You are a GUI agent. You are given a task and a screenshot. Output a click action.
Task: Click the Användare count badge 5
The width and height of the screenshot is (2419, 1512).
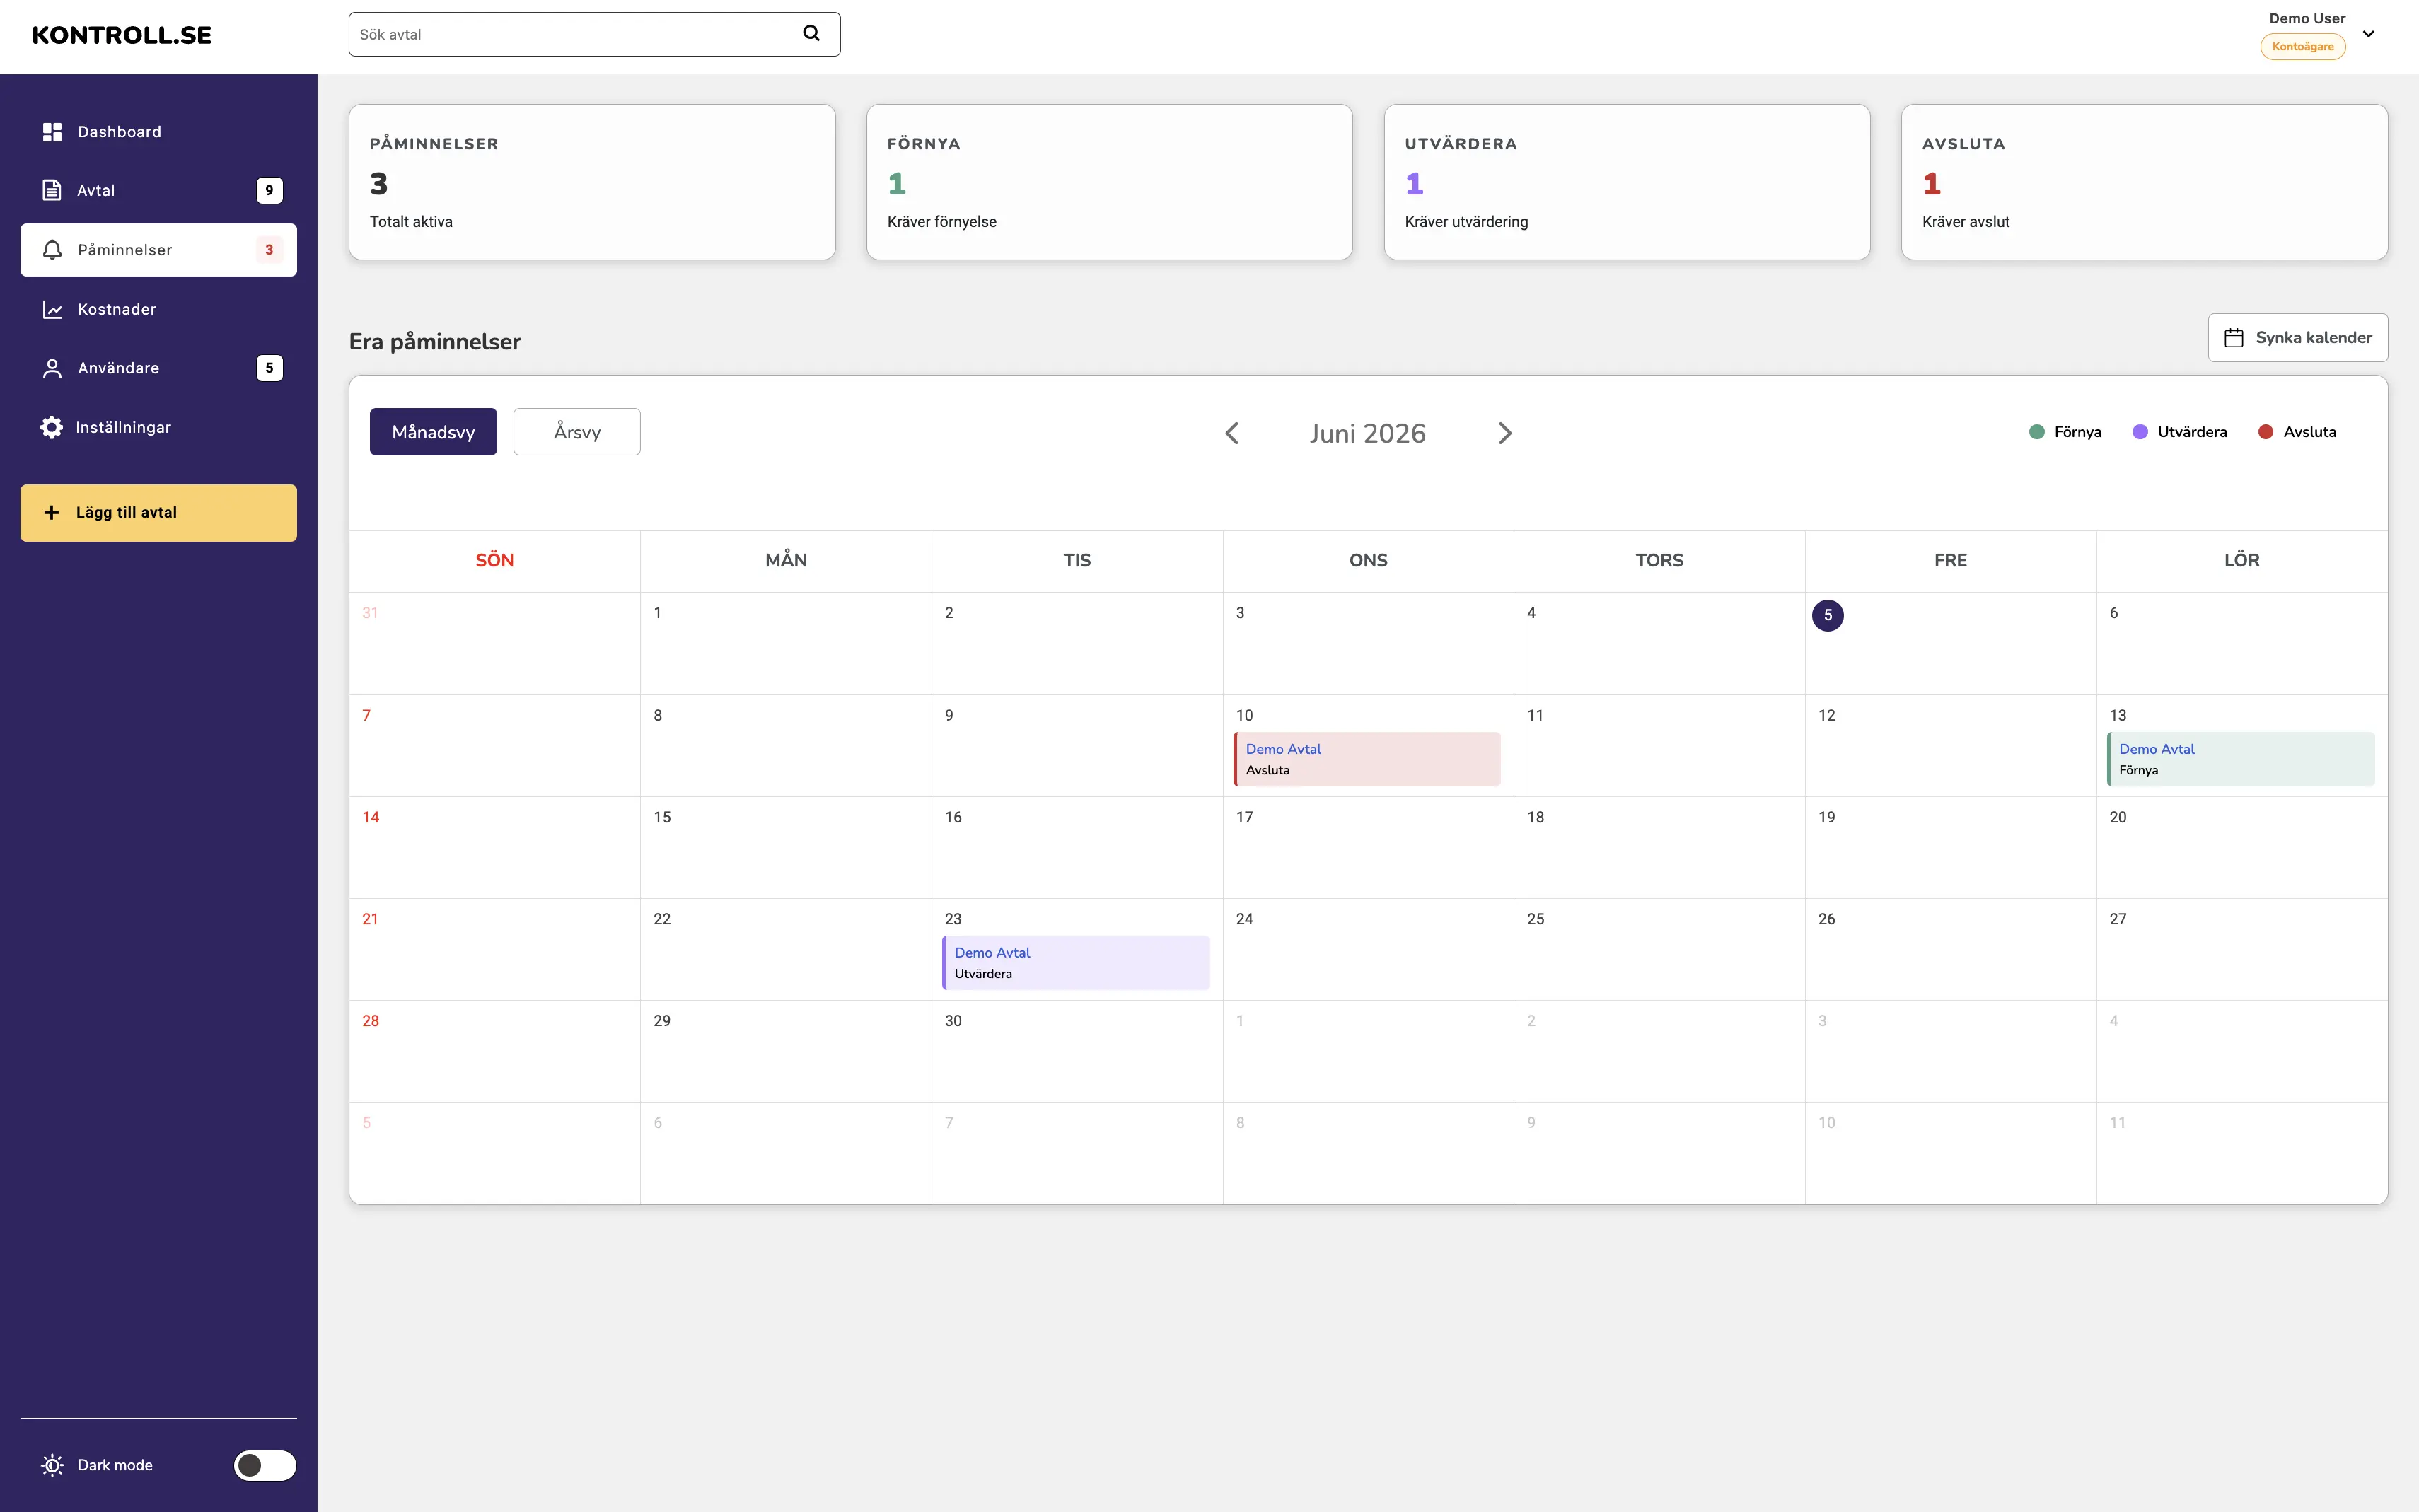click(x=269, y=368)
